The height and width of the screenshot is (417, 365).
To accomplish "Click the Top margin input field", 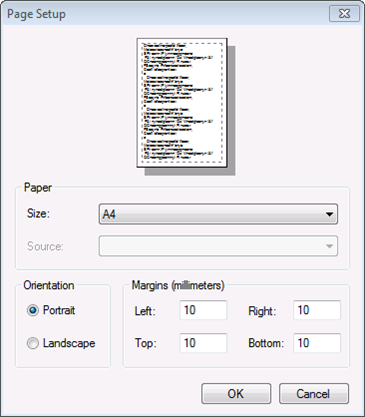I will pyautogui.click(x=203, y=343).
